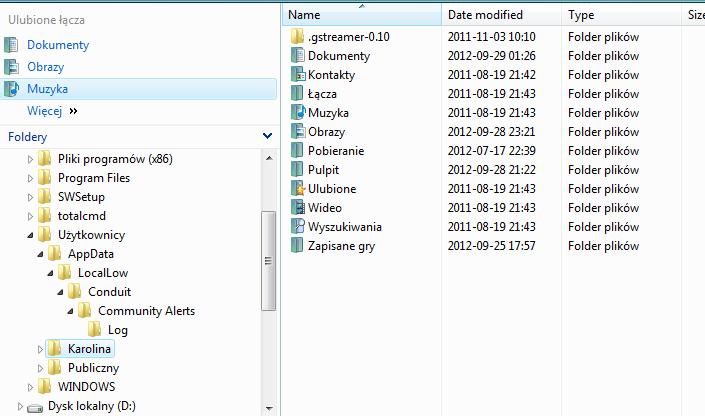Select the Publiczny folder in tree
This screenshot has width=705, height=416.
(94, 368)
